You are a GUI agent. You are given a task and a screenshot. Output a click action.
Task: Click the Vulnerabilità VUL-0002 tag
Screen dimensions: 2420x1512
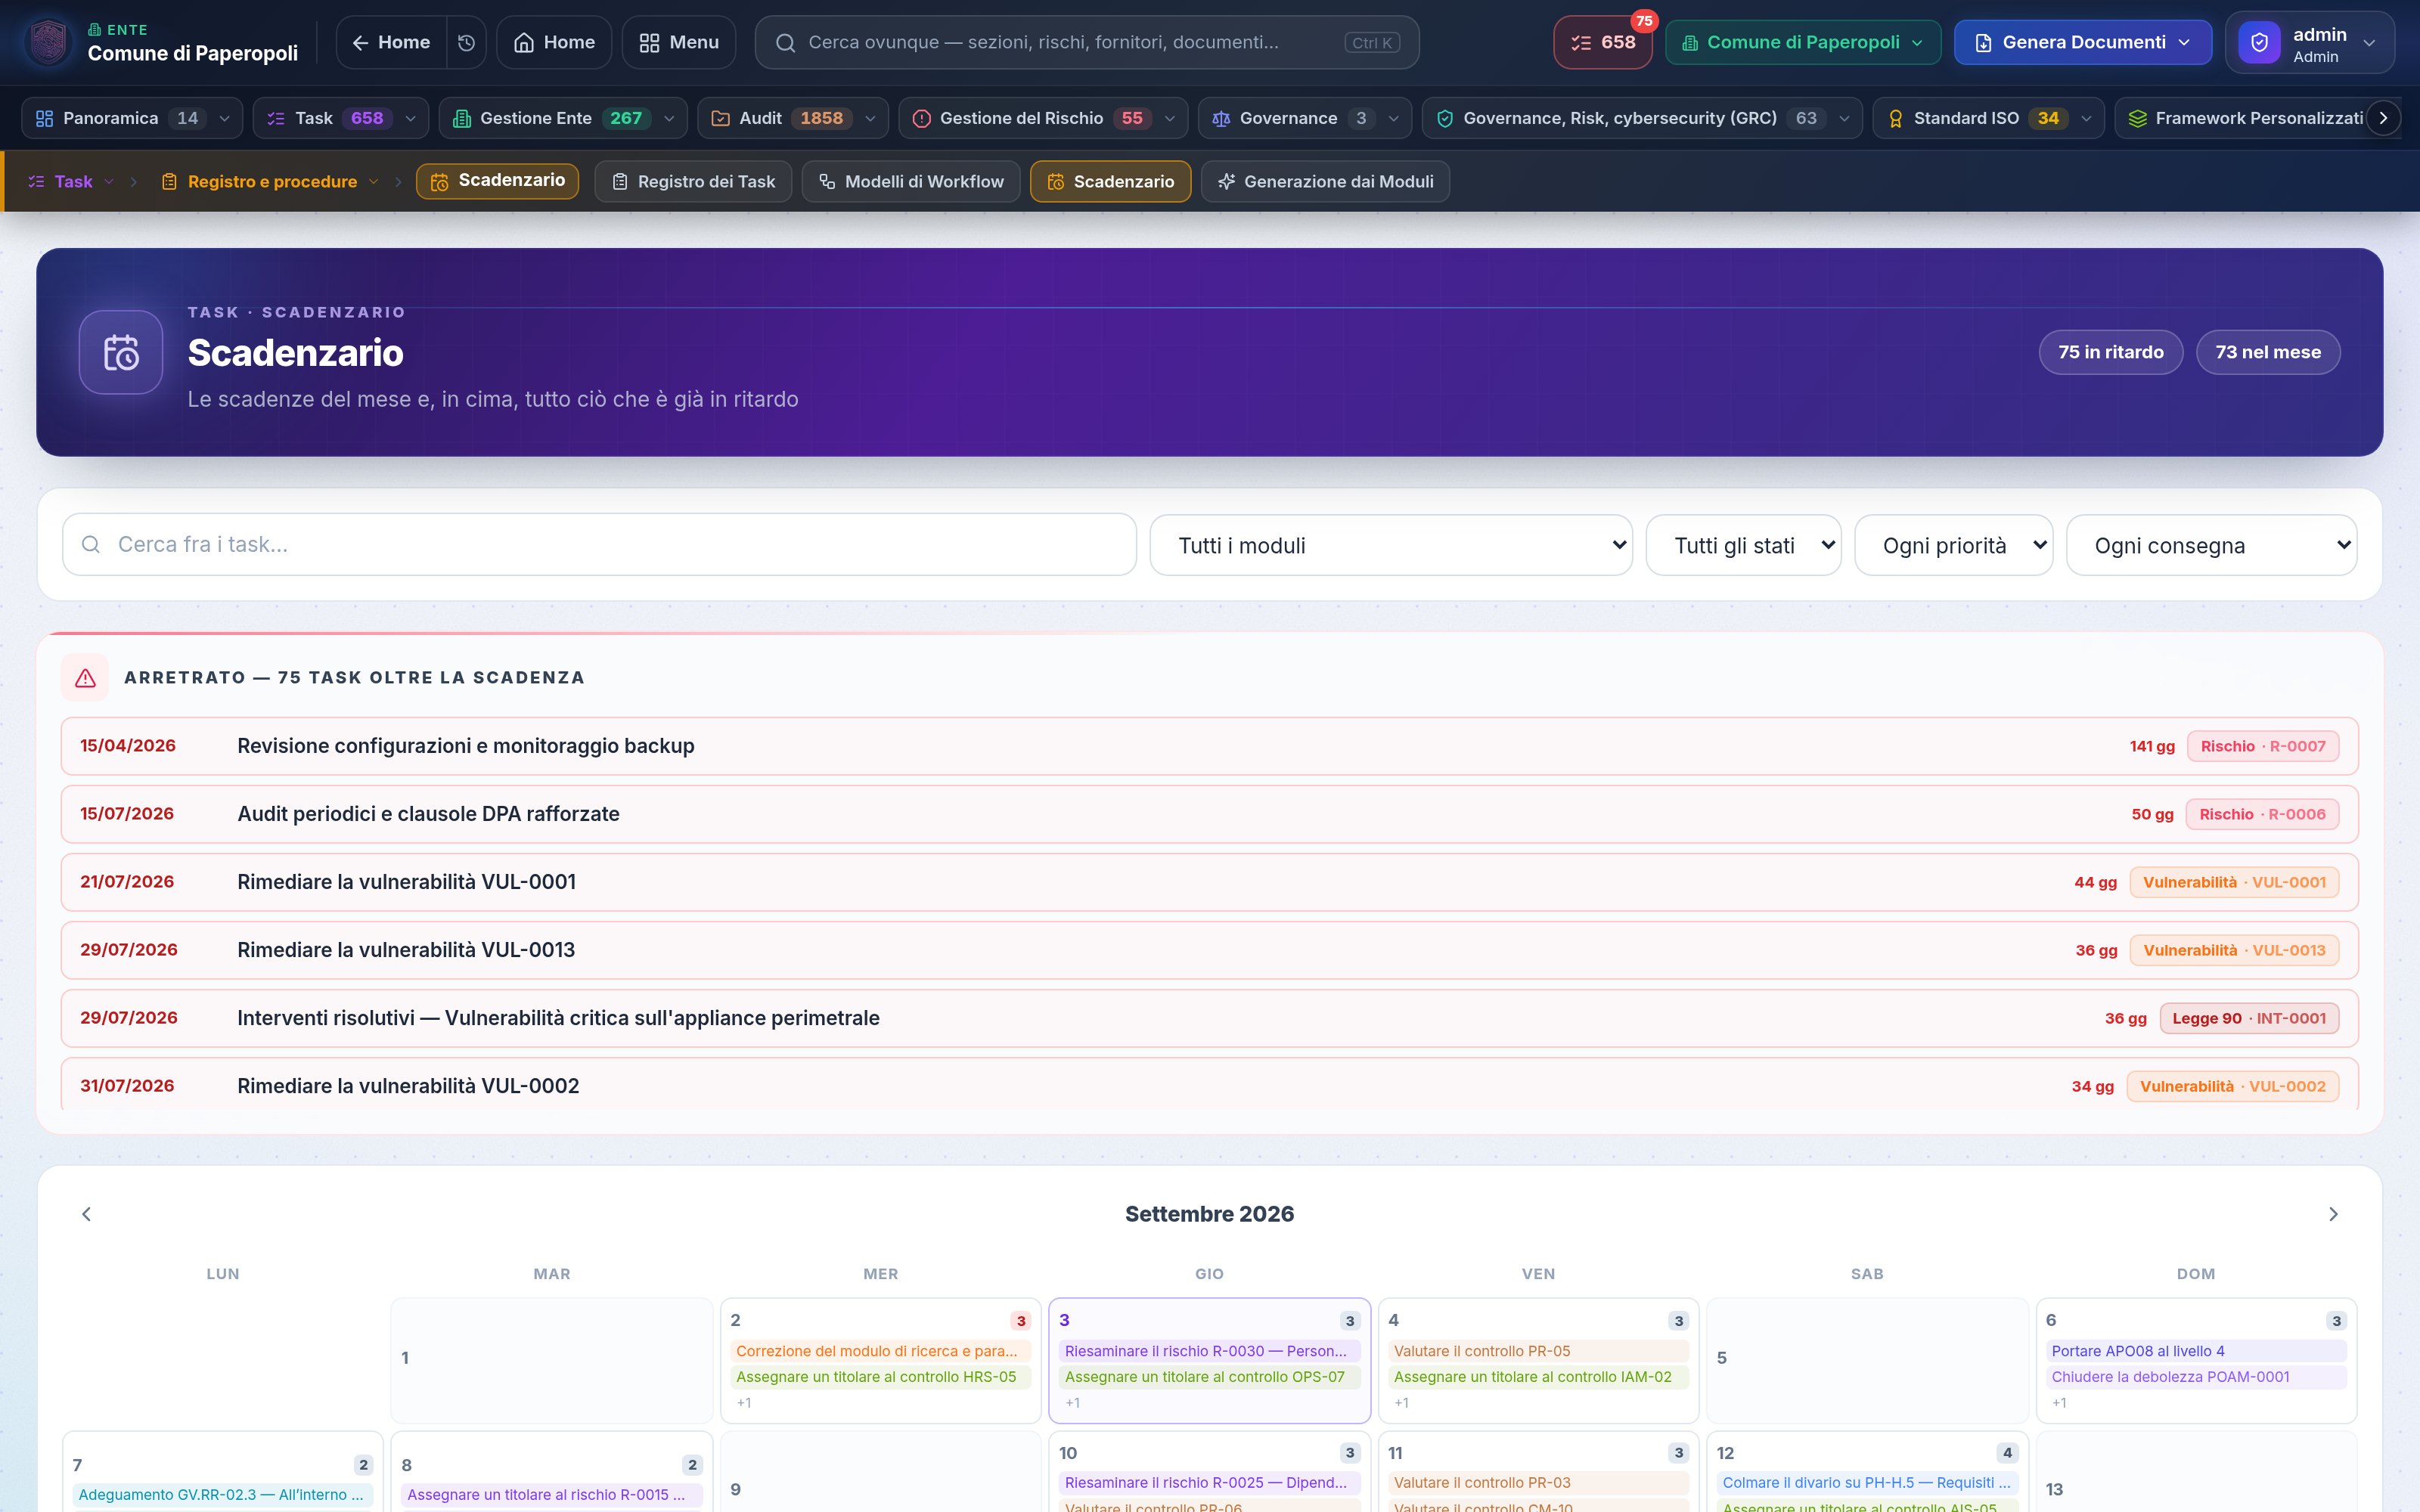click(2232, 1086)
